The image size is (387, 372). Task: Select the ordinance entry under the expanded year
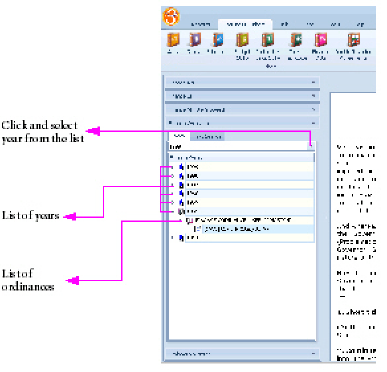tap(243, 220)
